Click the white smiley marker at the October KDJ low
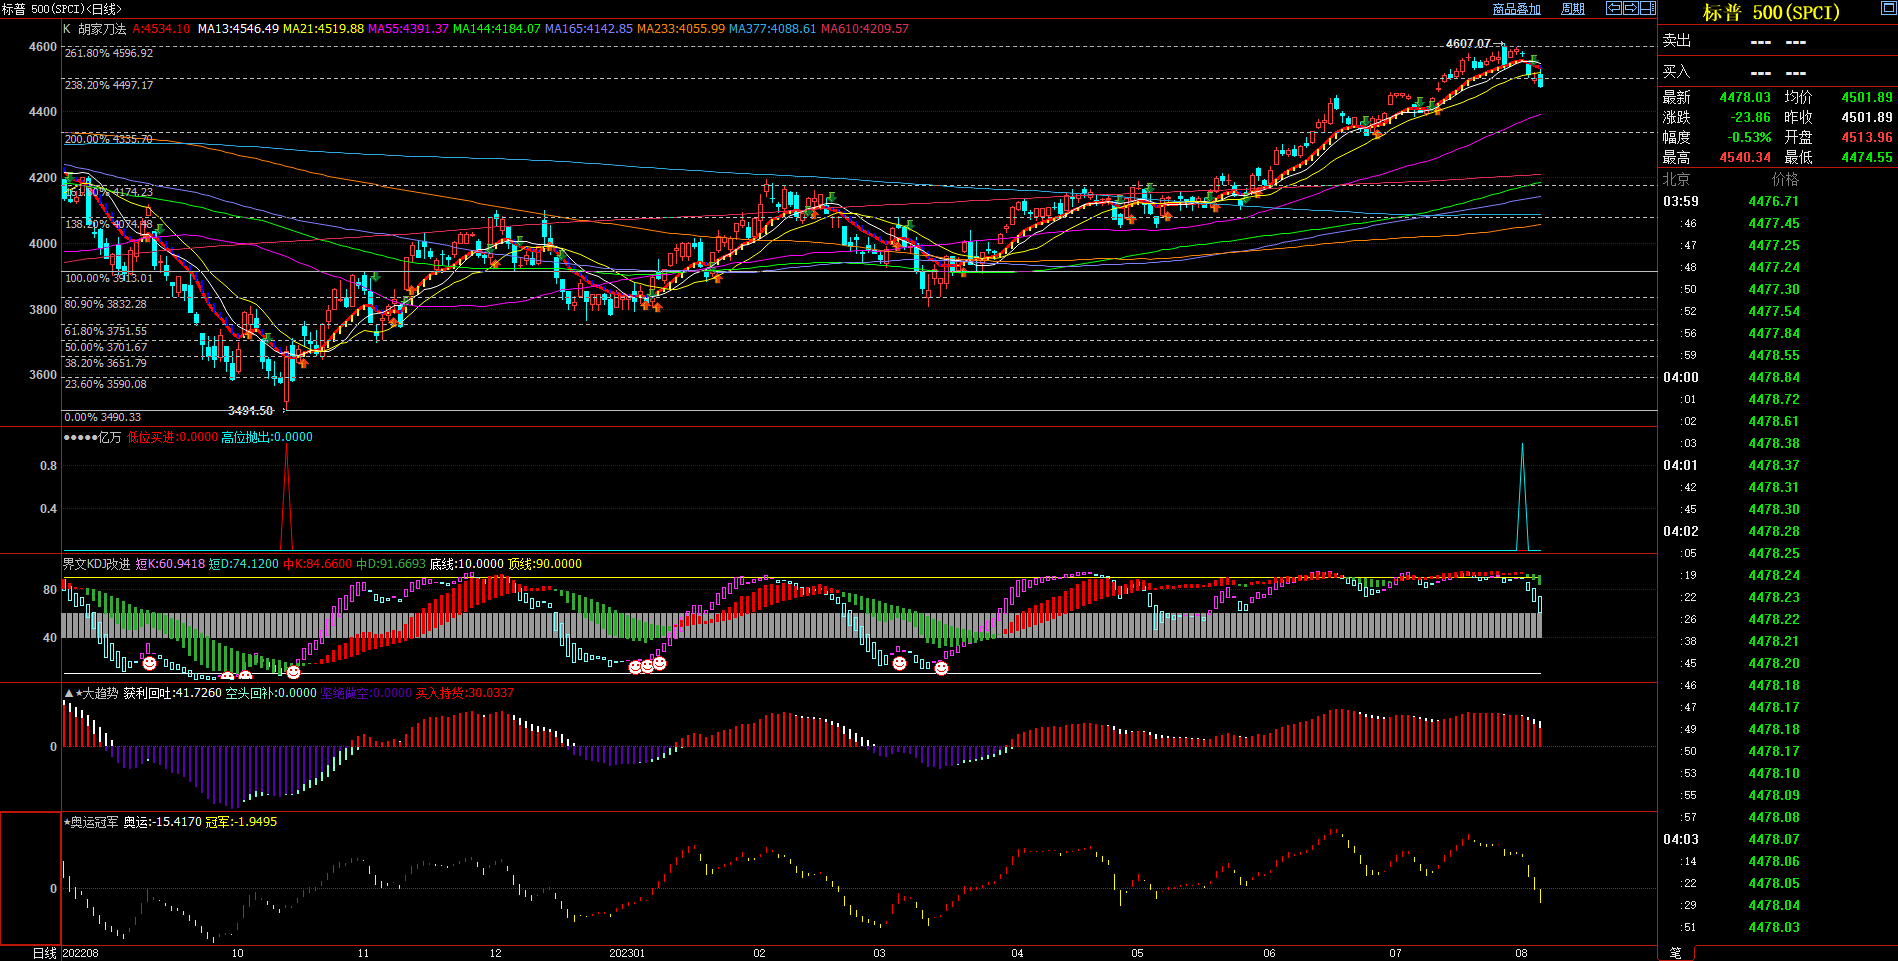The image size is (1898, 961). [x=293, y=672]
